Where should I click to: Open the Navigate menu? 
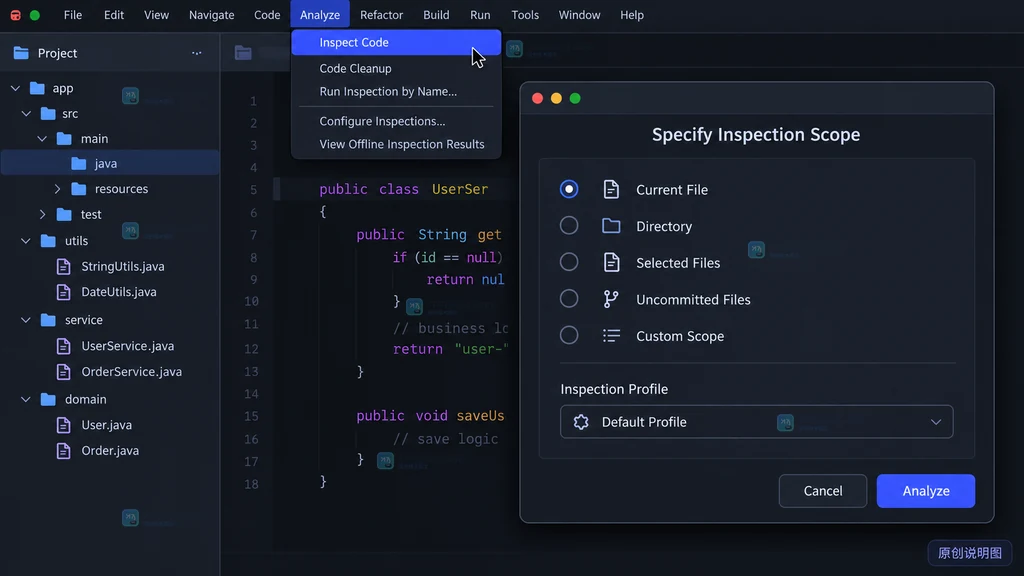coord(212,15)
